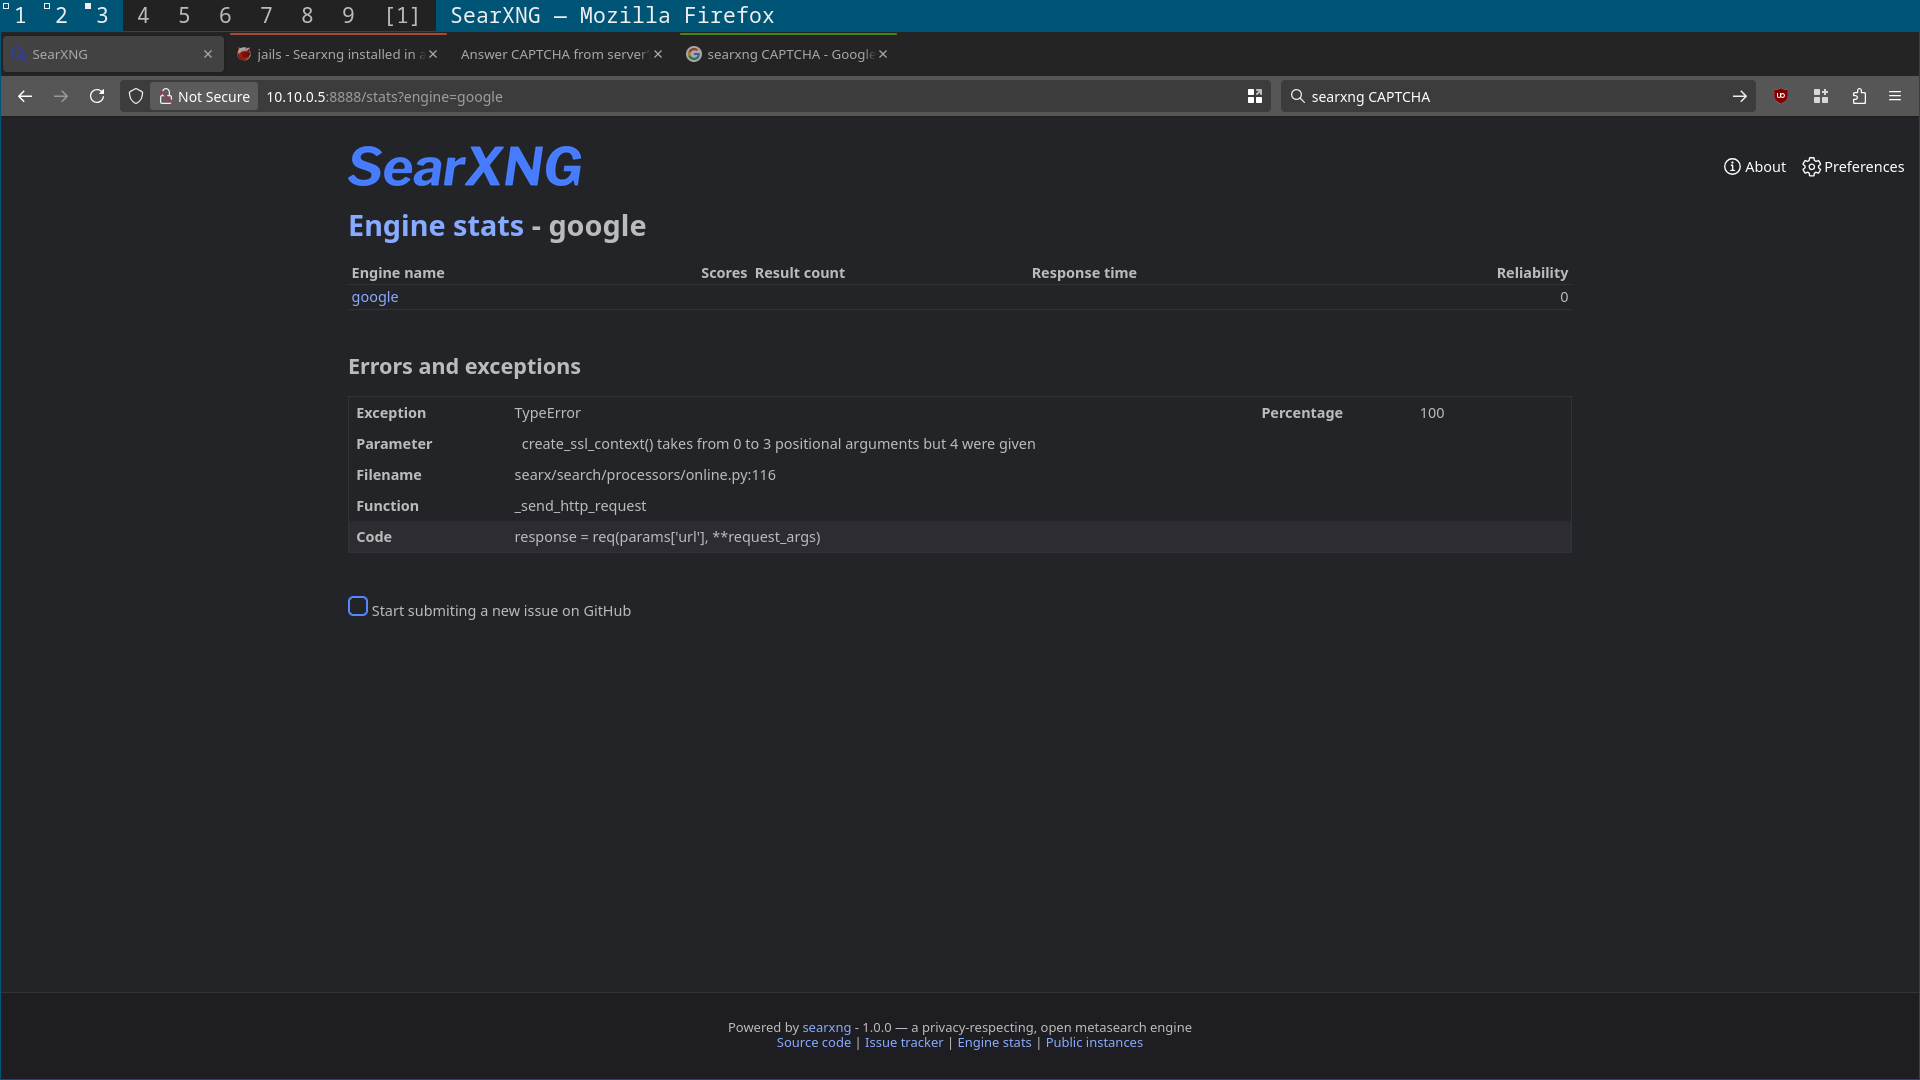This screenshot has width=1920, height=1080.
Task: Close the Answer CAPTCHA from server tab
Action: click(x=658, y=54)
